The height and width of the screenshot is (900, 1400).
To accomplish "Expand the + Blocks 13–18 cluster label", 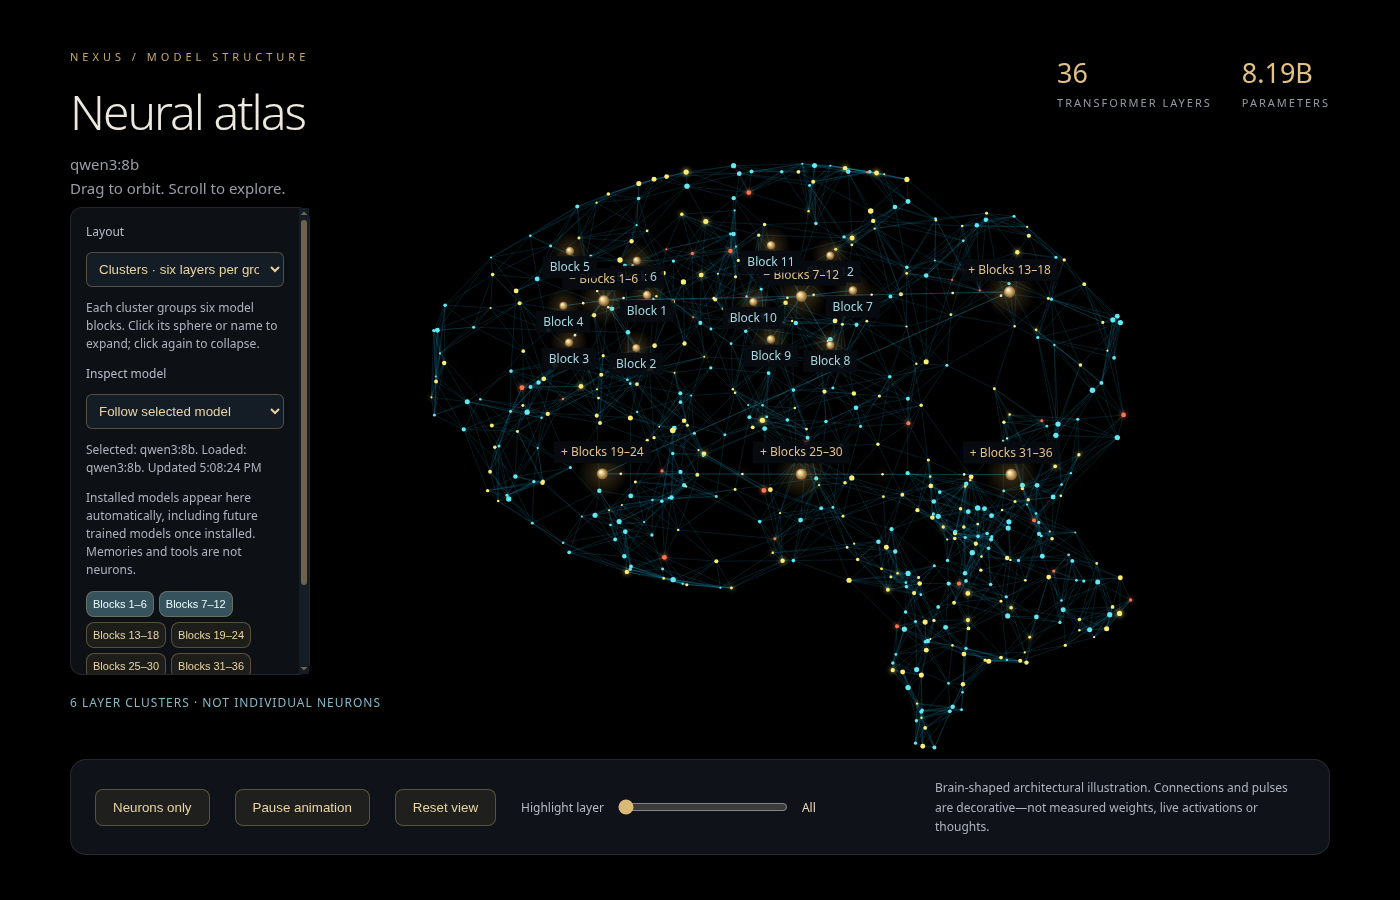I will (x=1009, y=270).
